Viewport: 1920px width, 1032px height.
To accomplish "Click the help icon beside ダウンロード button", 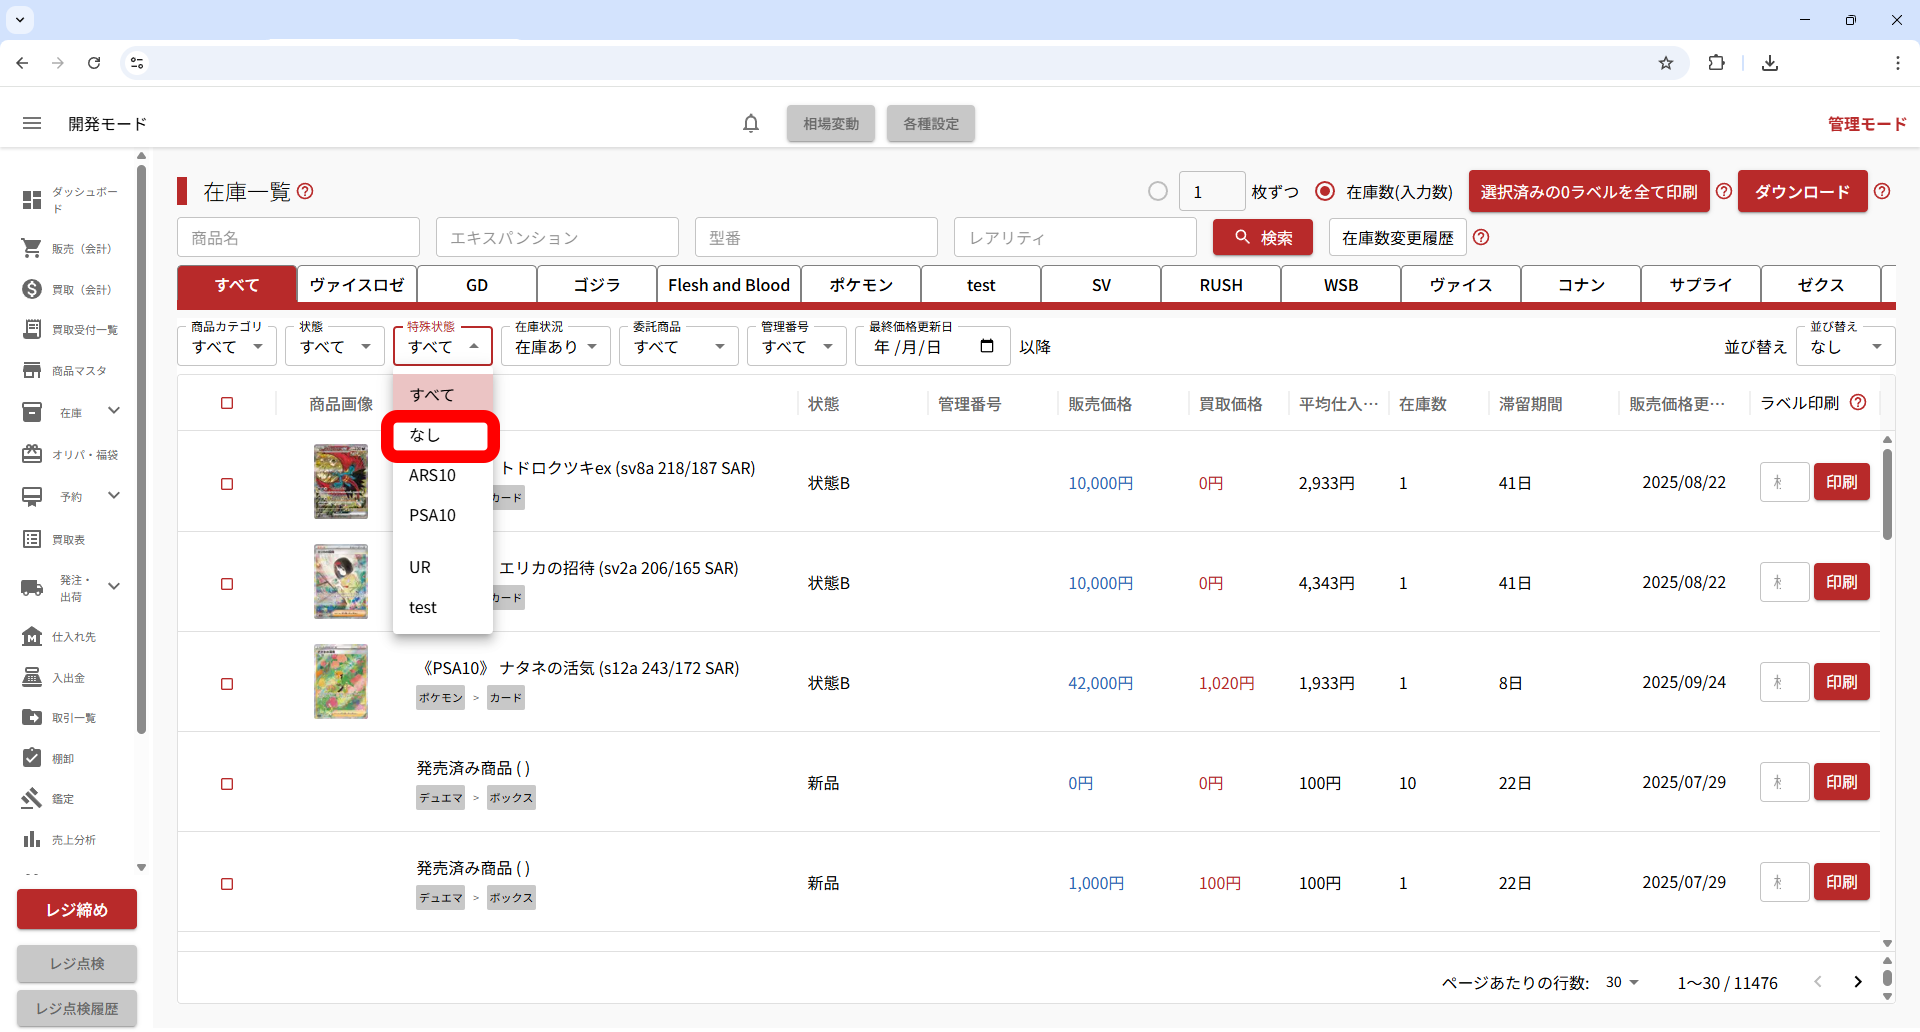I will [x=1882, y=191].
